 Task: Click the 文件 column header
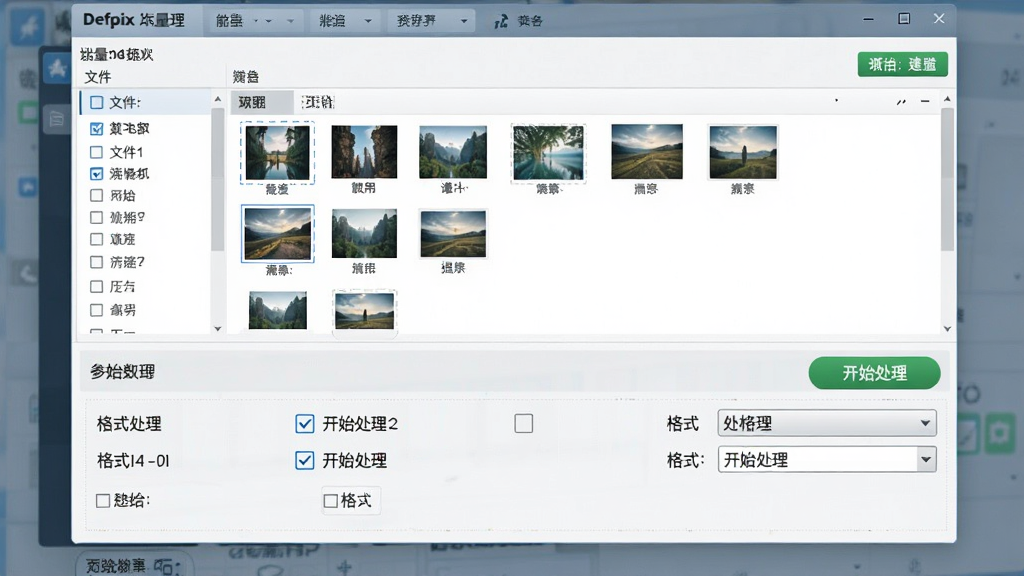point(98,77)
